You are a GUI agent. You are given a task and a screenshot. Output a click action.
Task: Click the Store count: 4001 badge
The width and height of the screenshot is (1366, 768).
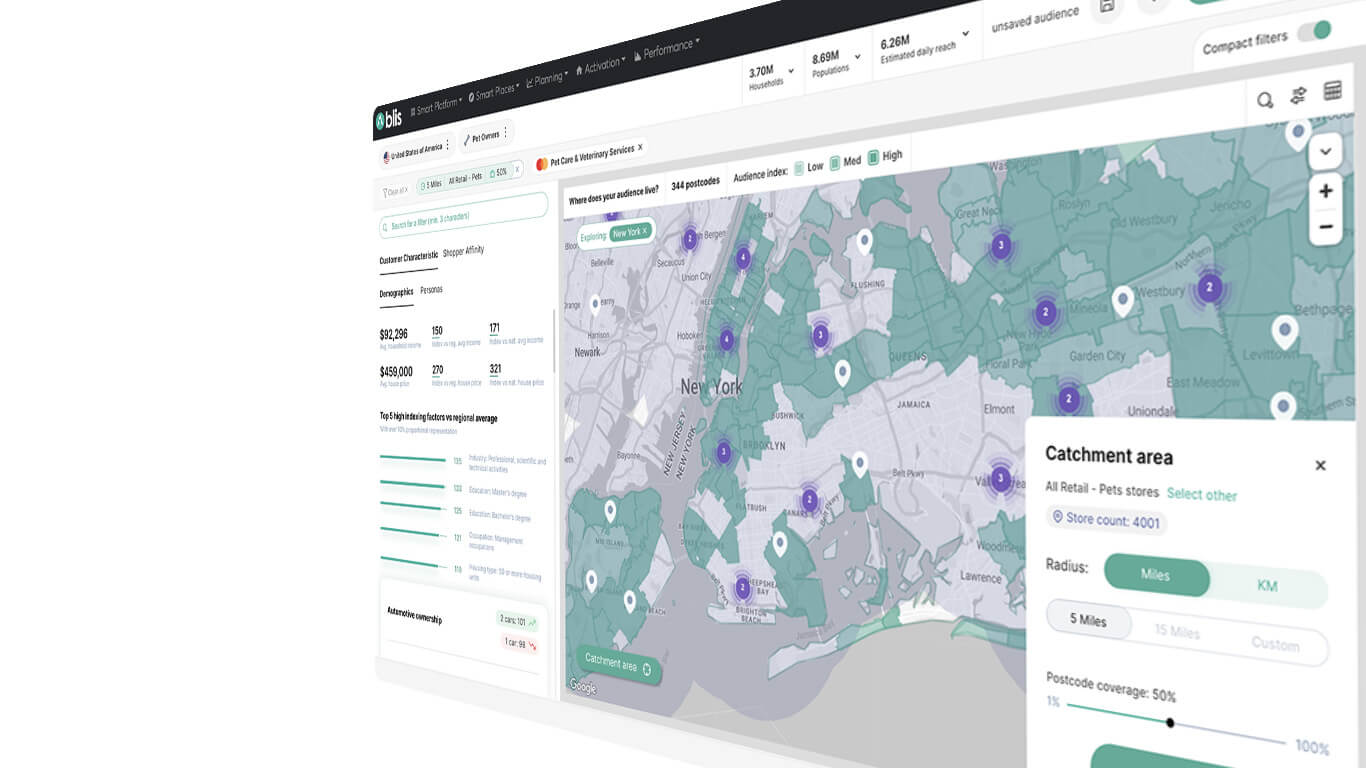(1106, 519)
